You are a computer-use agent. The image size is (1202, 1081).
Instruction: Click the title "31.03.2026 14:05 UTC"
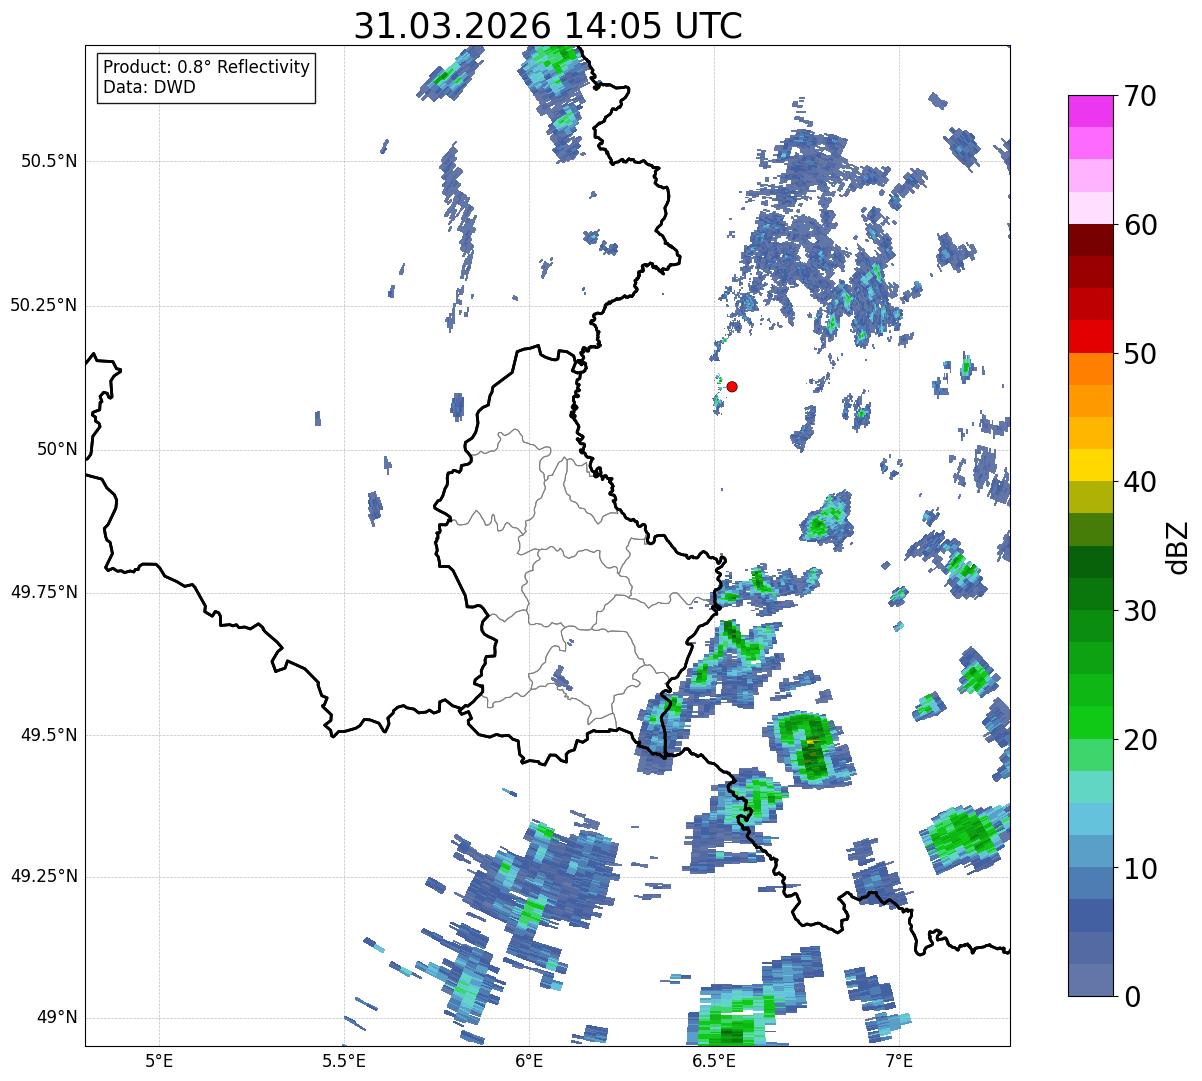click(x=548, y=26)
